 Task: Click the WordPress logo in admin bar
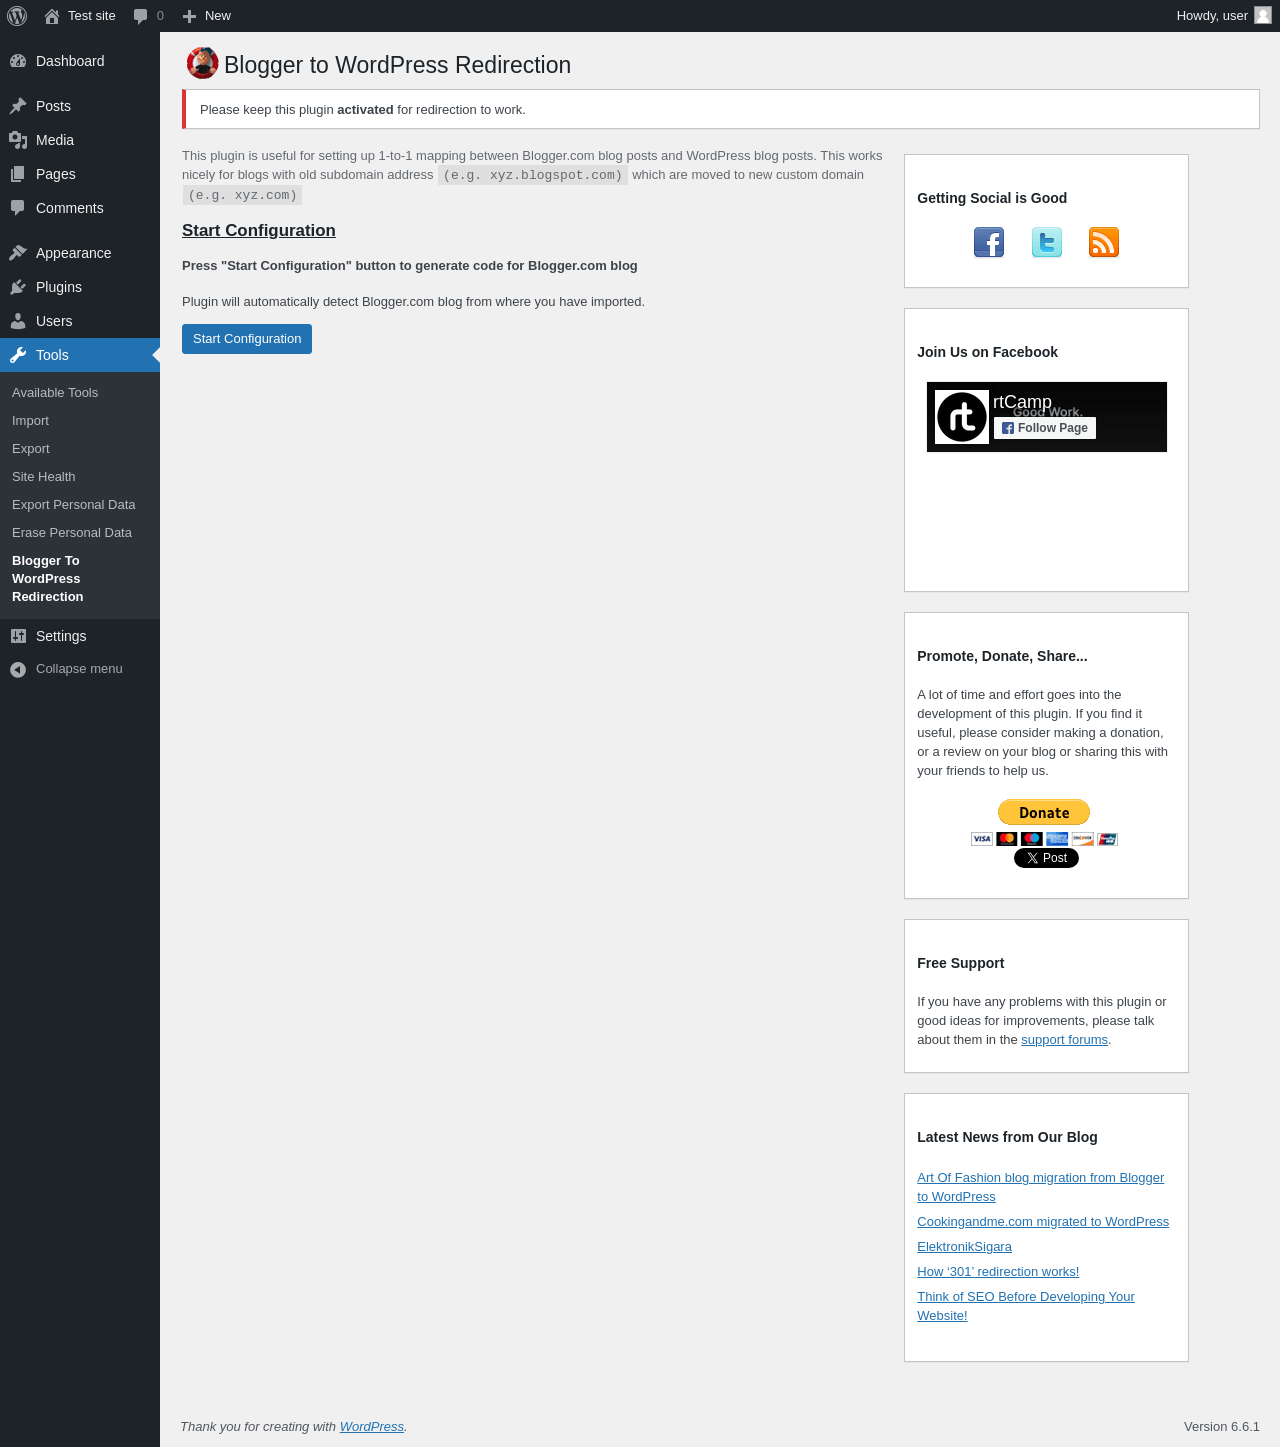coord(17,16)
